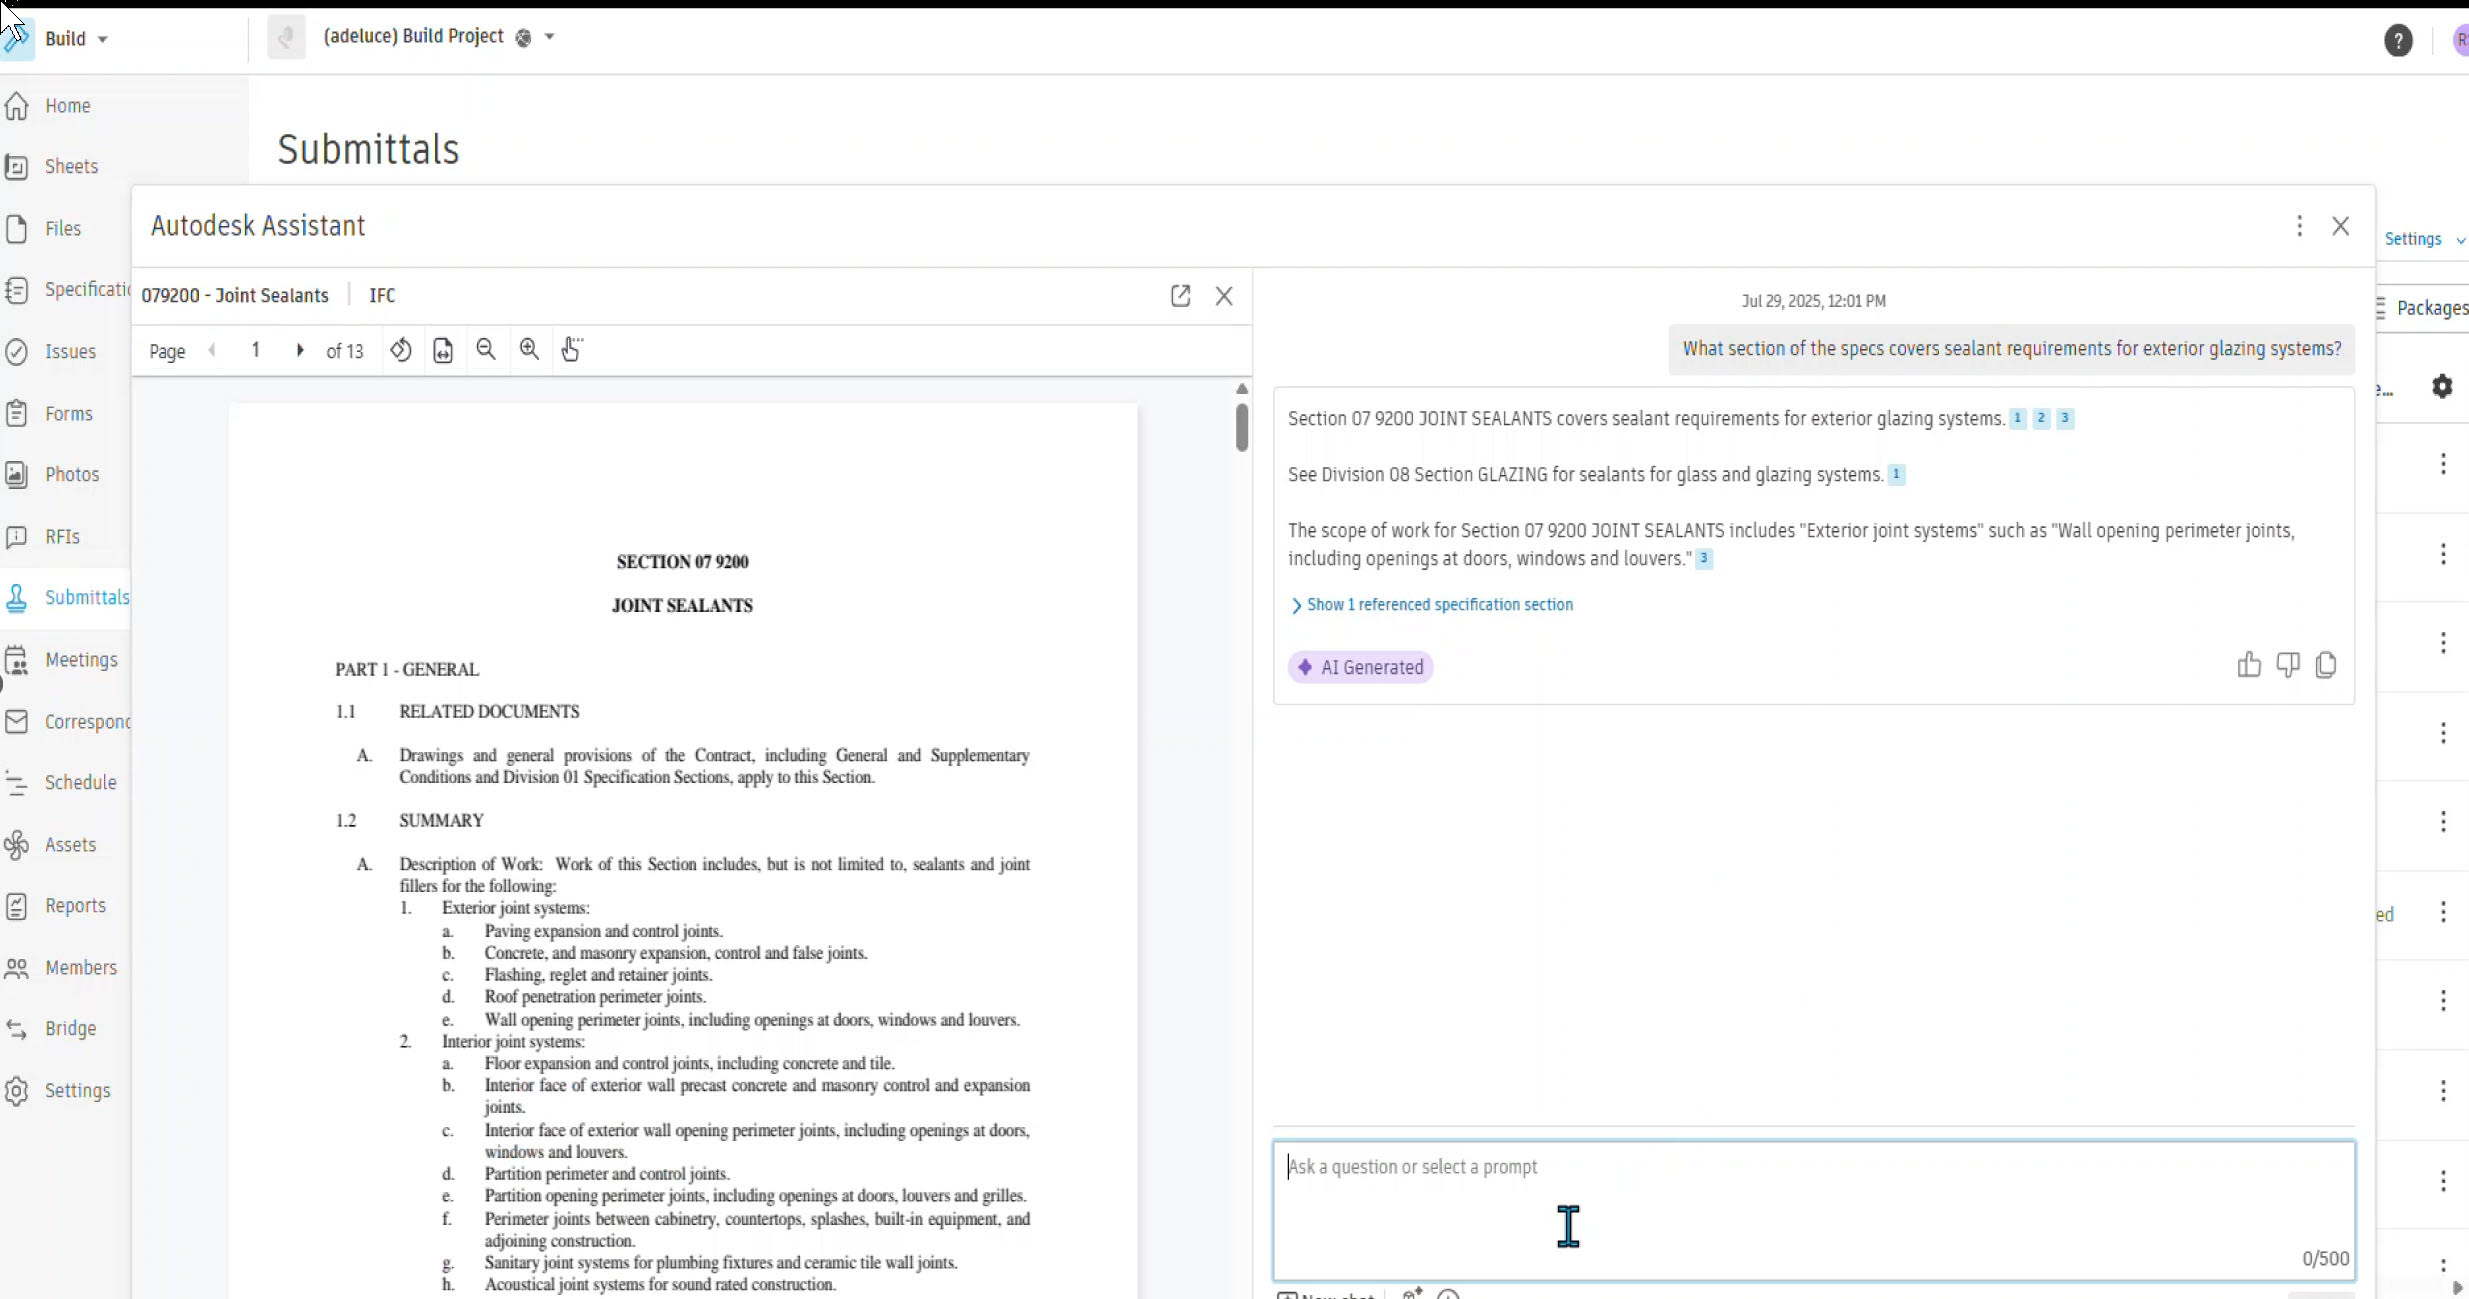This screenshot has height=1299, width=2469.
Task: Zoom out of the document viewer
Action: [x=486, y=349]
